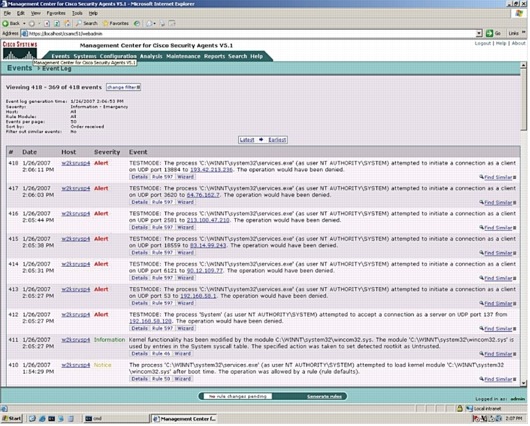Image resolution: width=530 pixels, height=426 pixels.
Task: Click Find Similar for event 414
Action: [498, 278]
